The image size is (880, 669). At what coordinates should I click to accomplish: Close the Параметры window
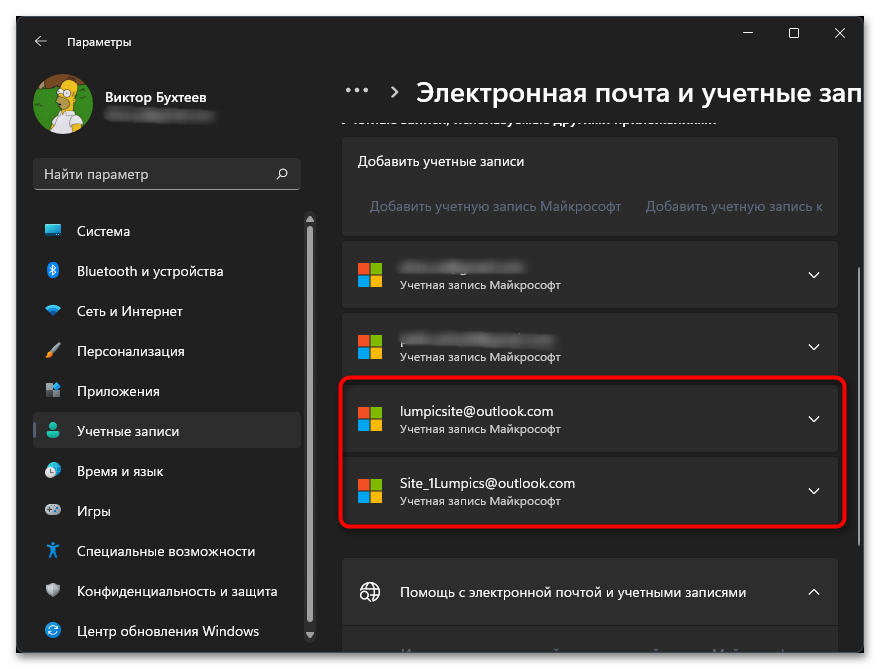(840, 33)
